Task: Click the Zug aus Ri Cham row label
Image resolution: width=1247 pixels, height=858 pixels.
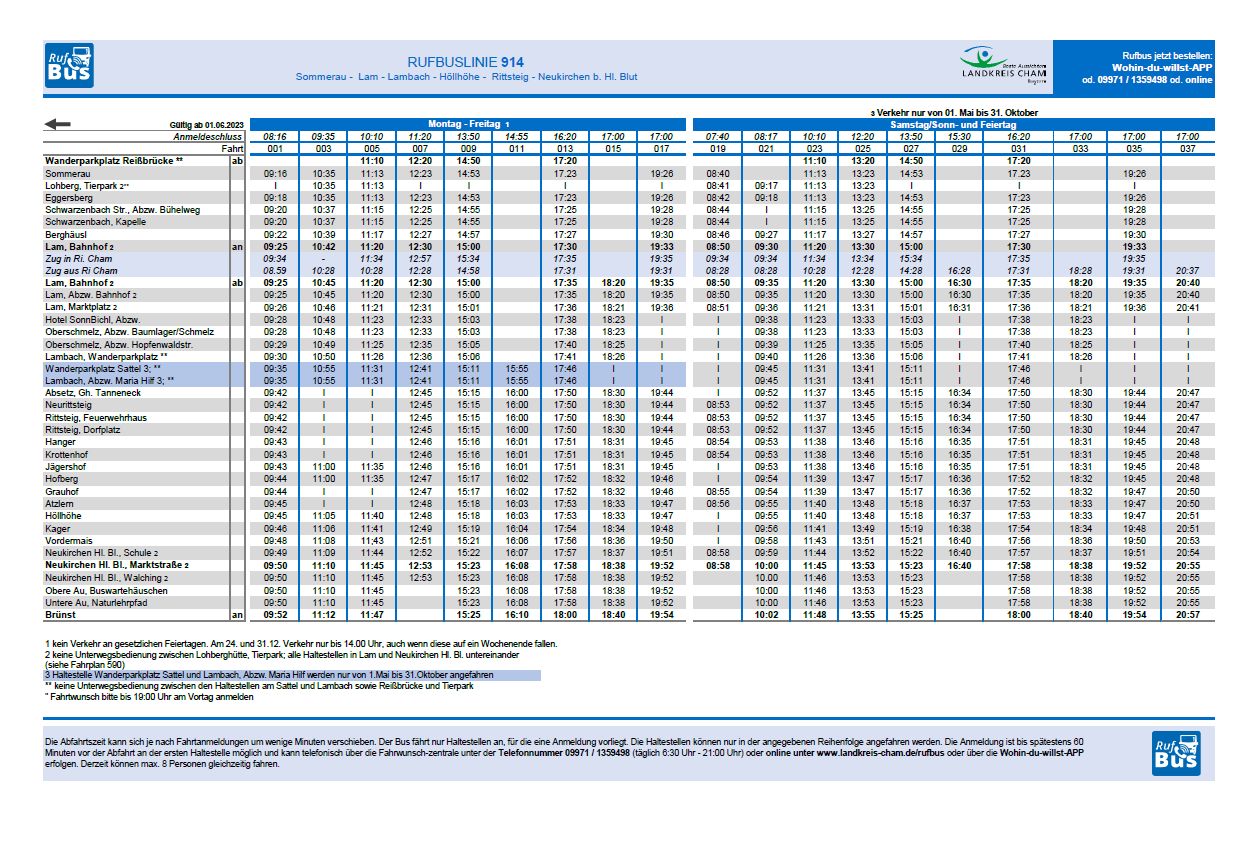Action: click(81, 270)
